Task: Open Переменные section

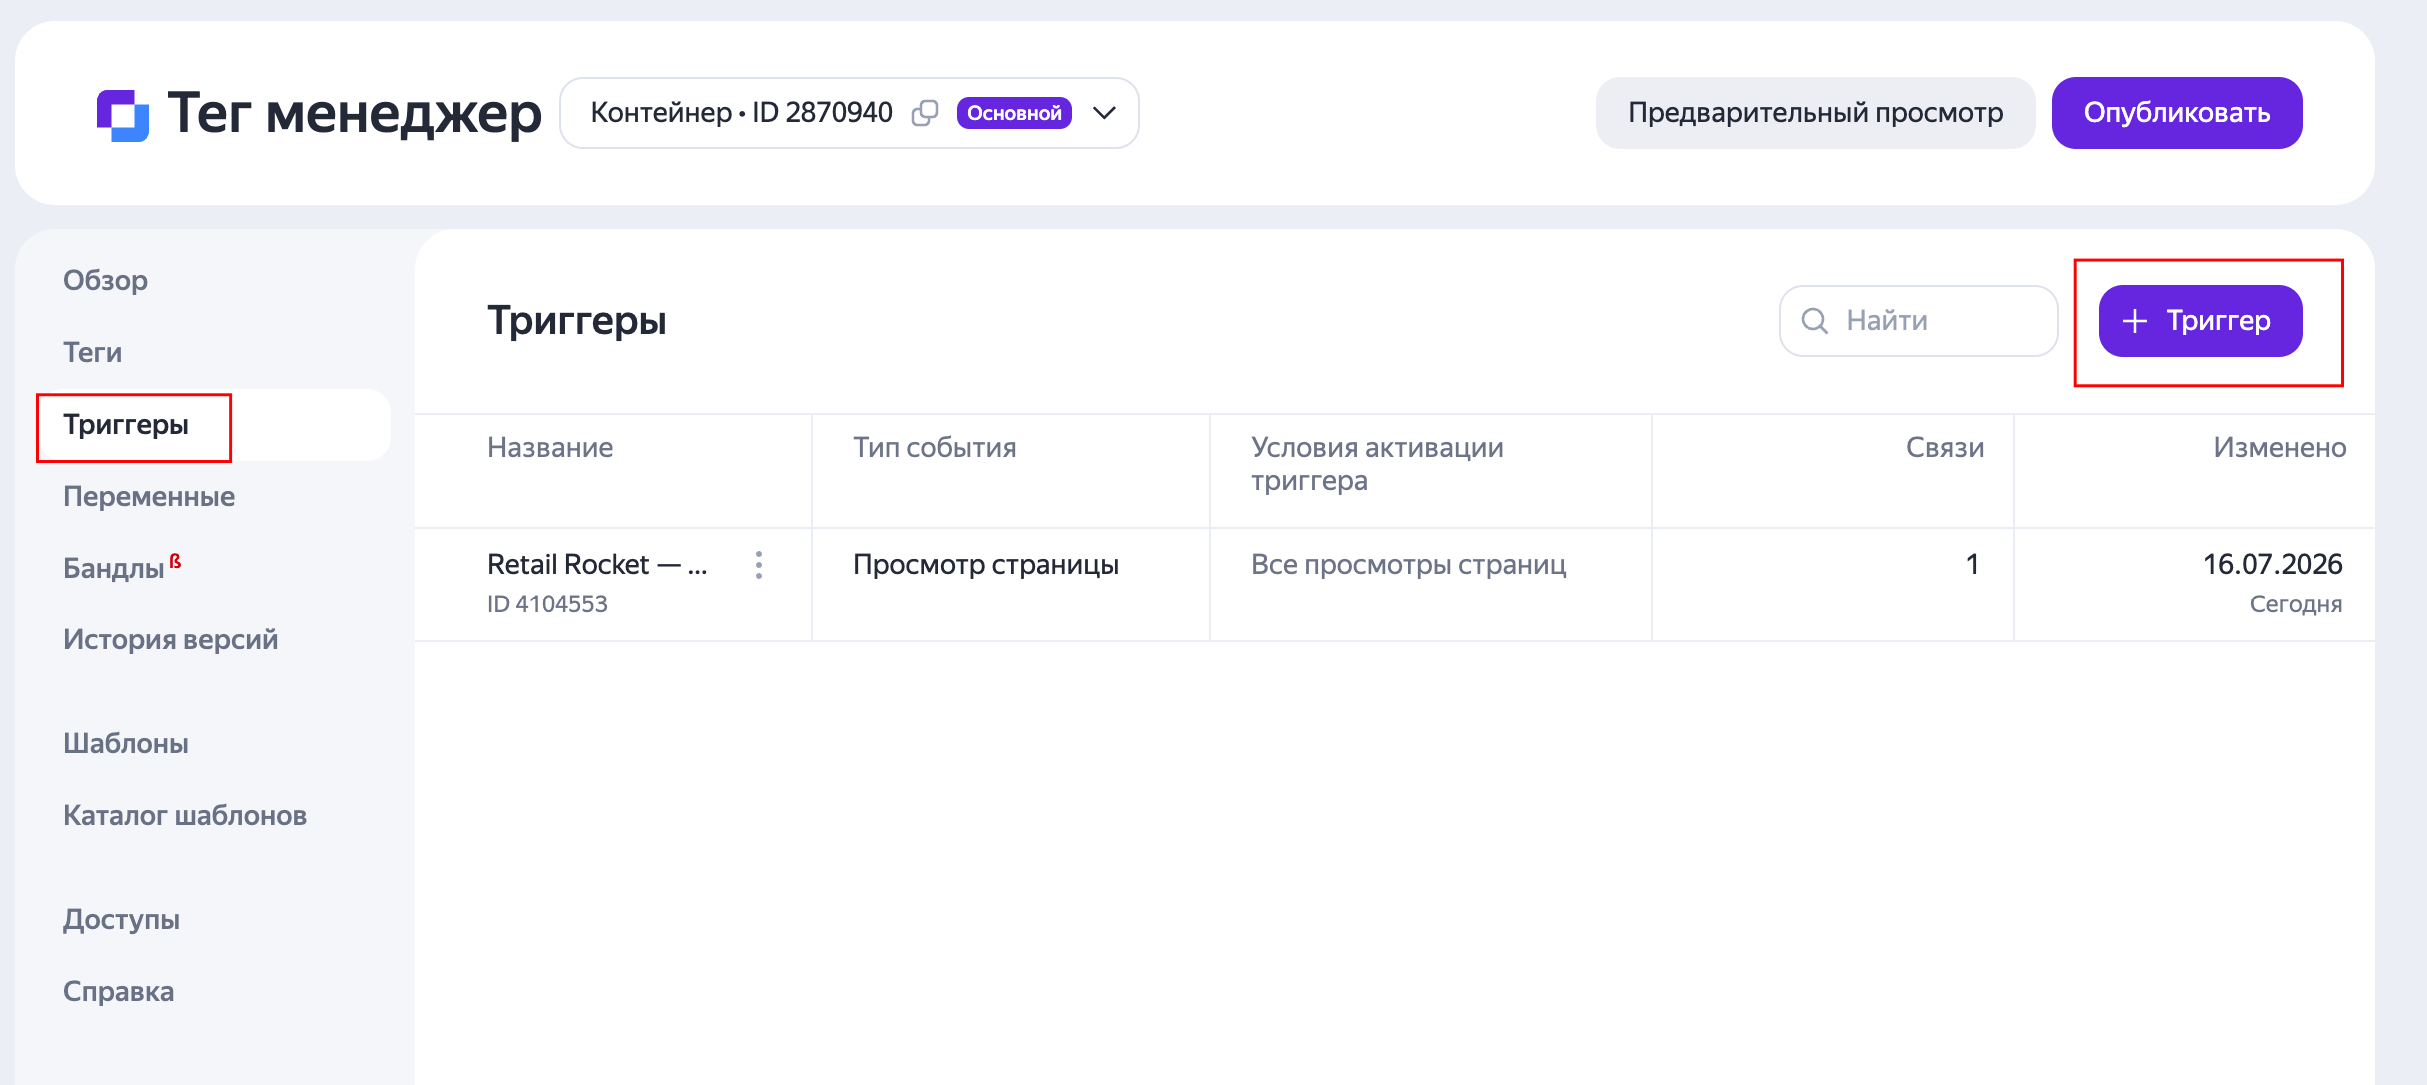Action: point(149,496)
